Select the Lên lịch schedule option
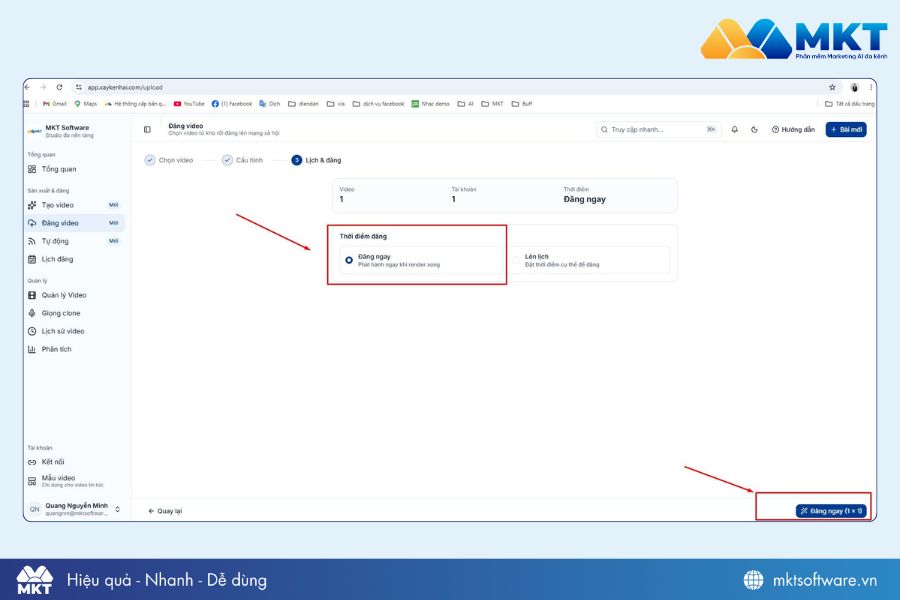The image size is (900, 600). (x=589, y=260)
